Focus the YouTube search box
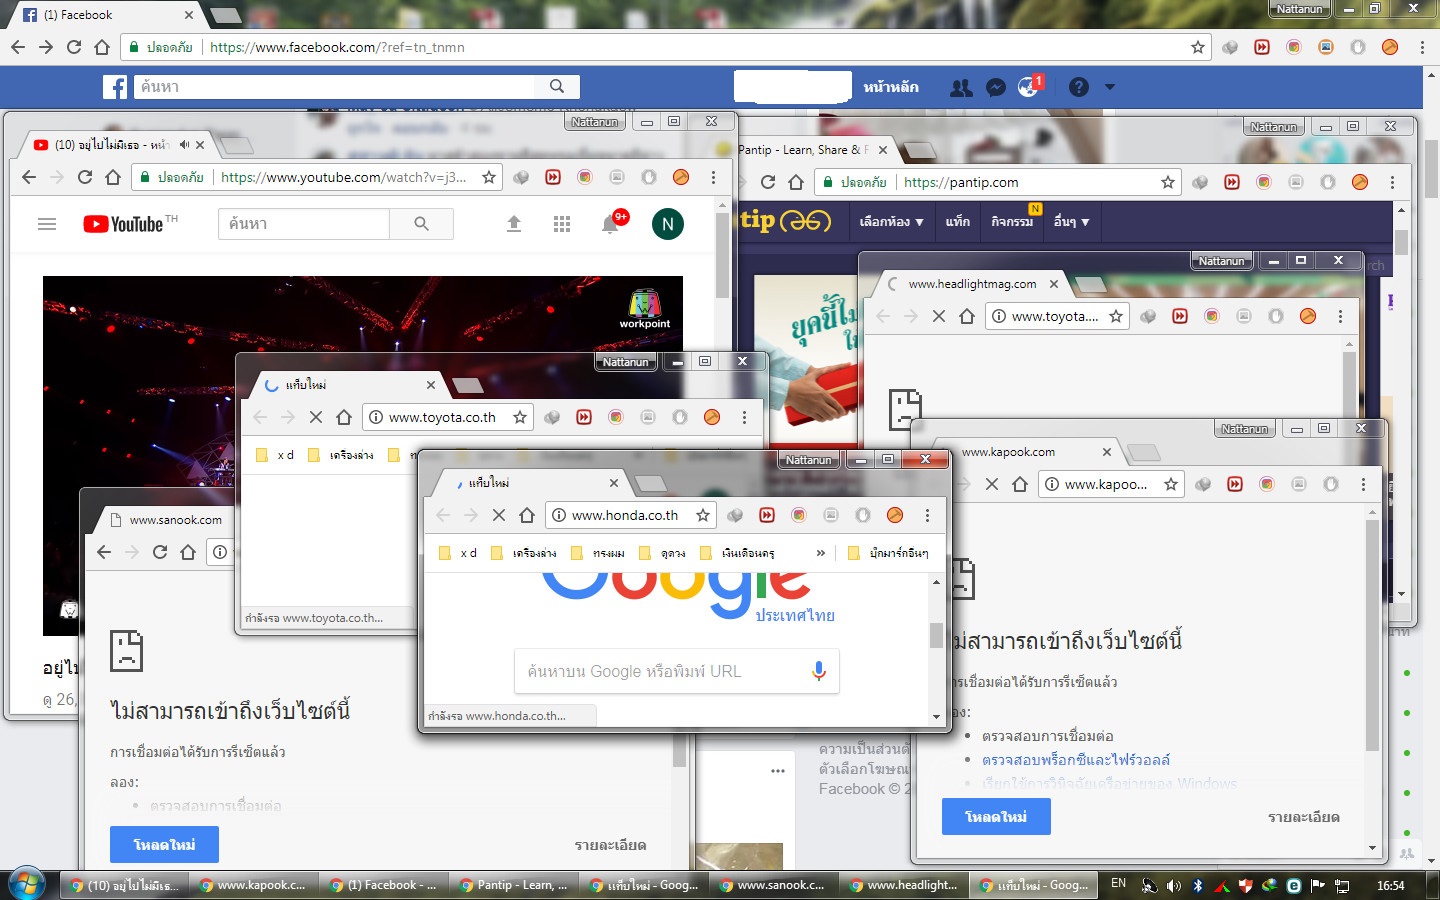The width and height of the screenshot is (1440, 900). (x=303, y=224)
